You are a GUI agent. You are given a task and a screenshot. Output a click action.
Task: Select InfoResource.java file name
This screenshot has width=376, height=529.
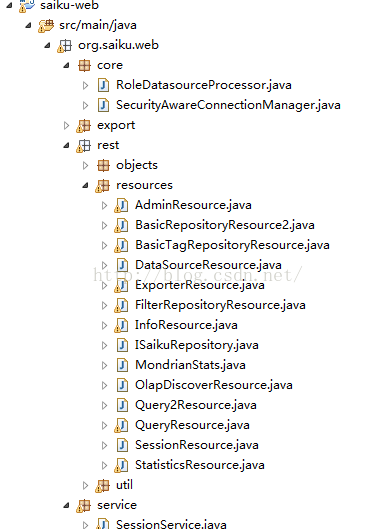coord(186,325)
